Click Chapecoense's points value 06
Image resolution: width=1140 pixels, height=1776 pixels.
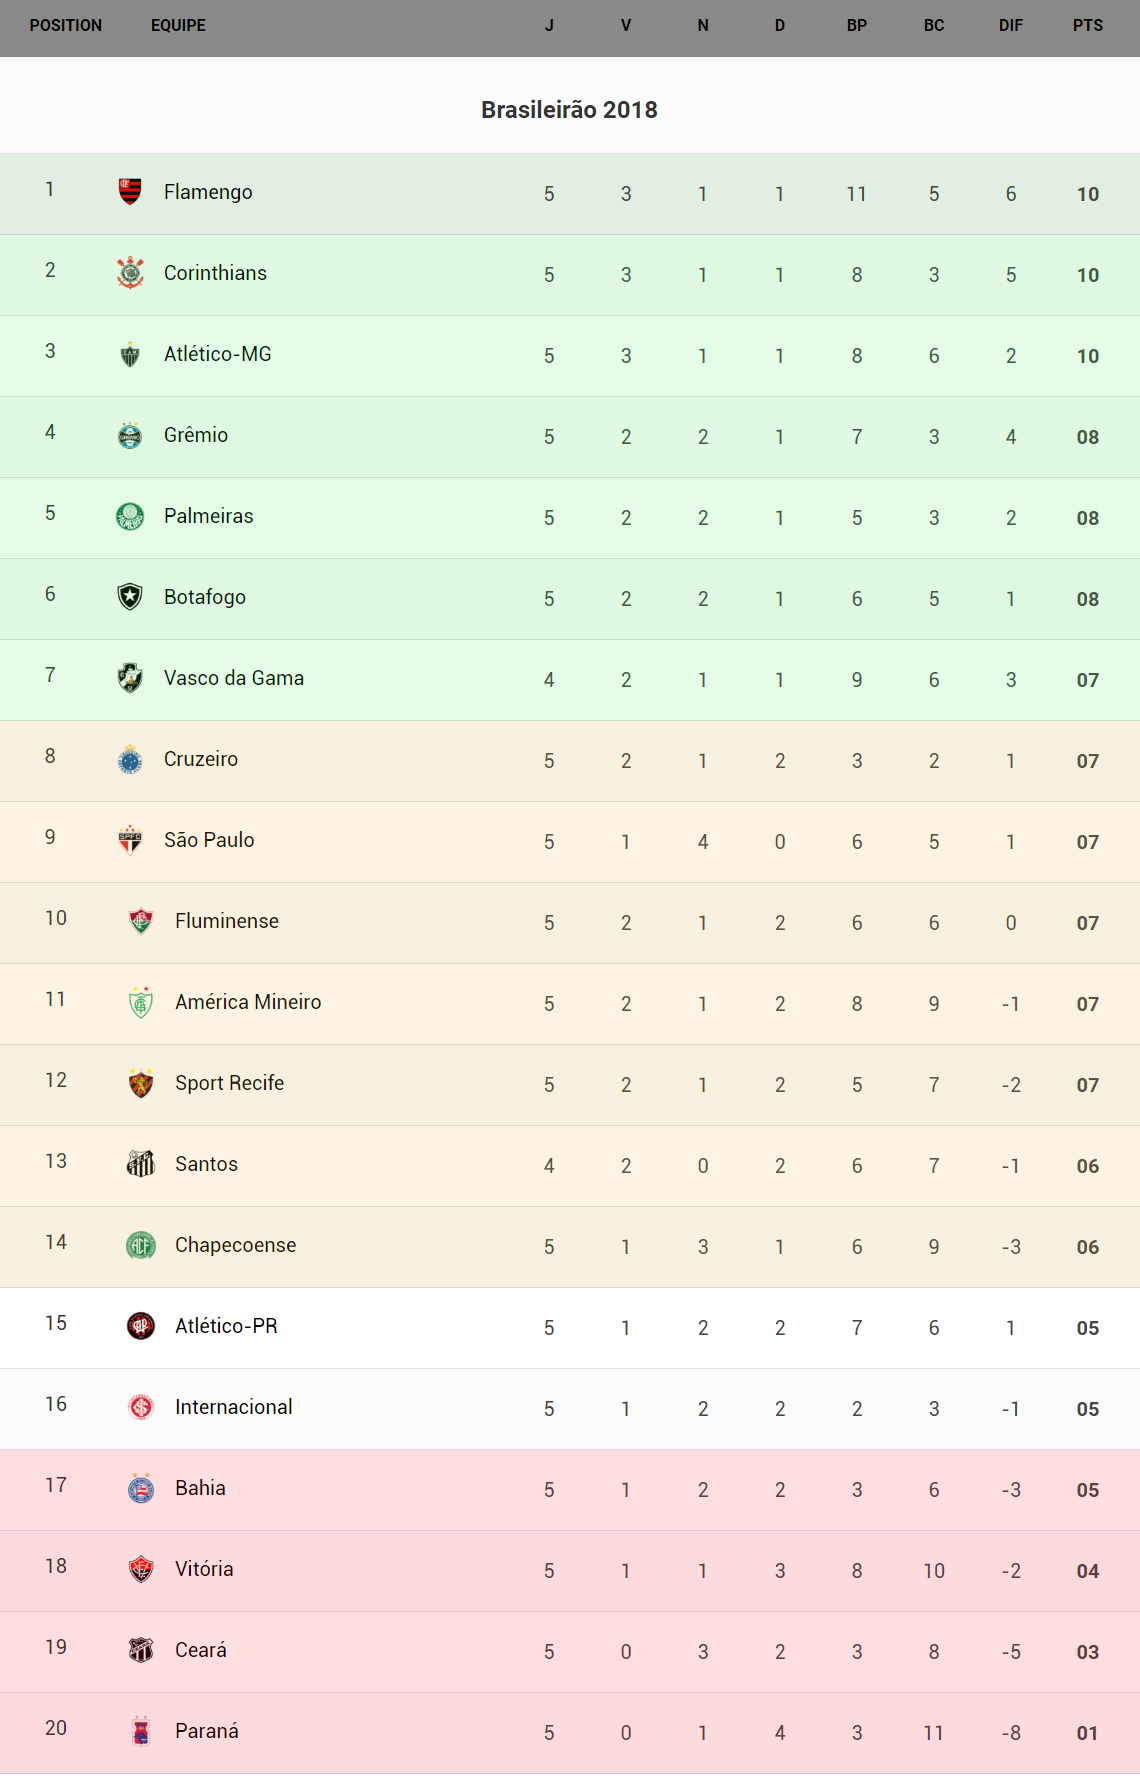click(x=1087, y=1247)
